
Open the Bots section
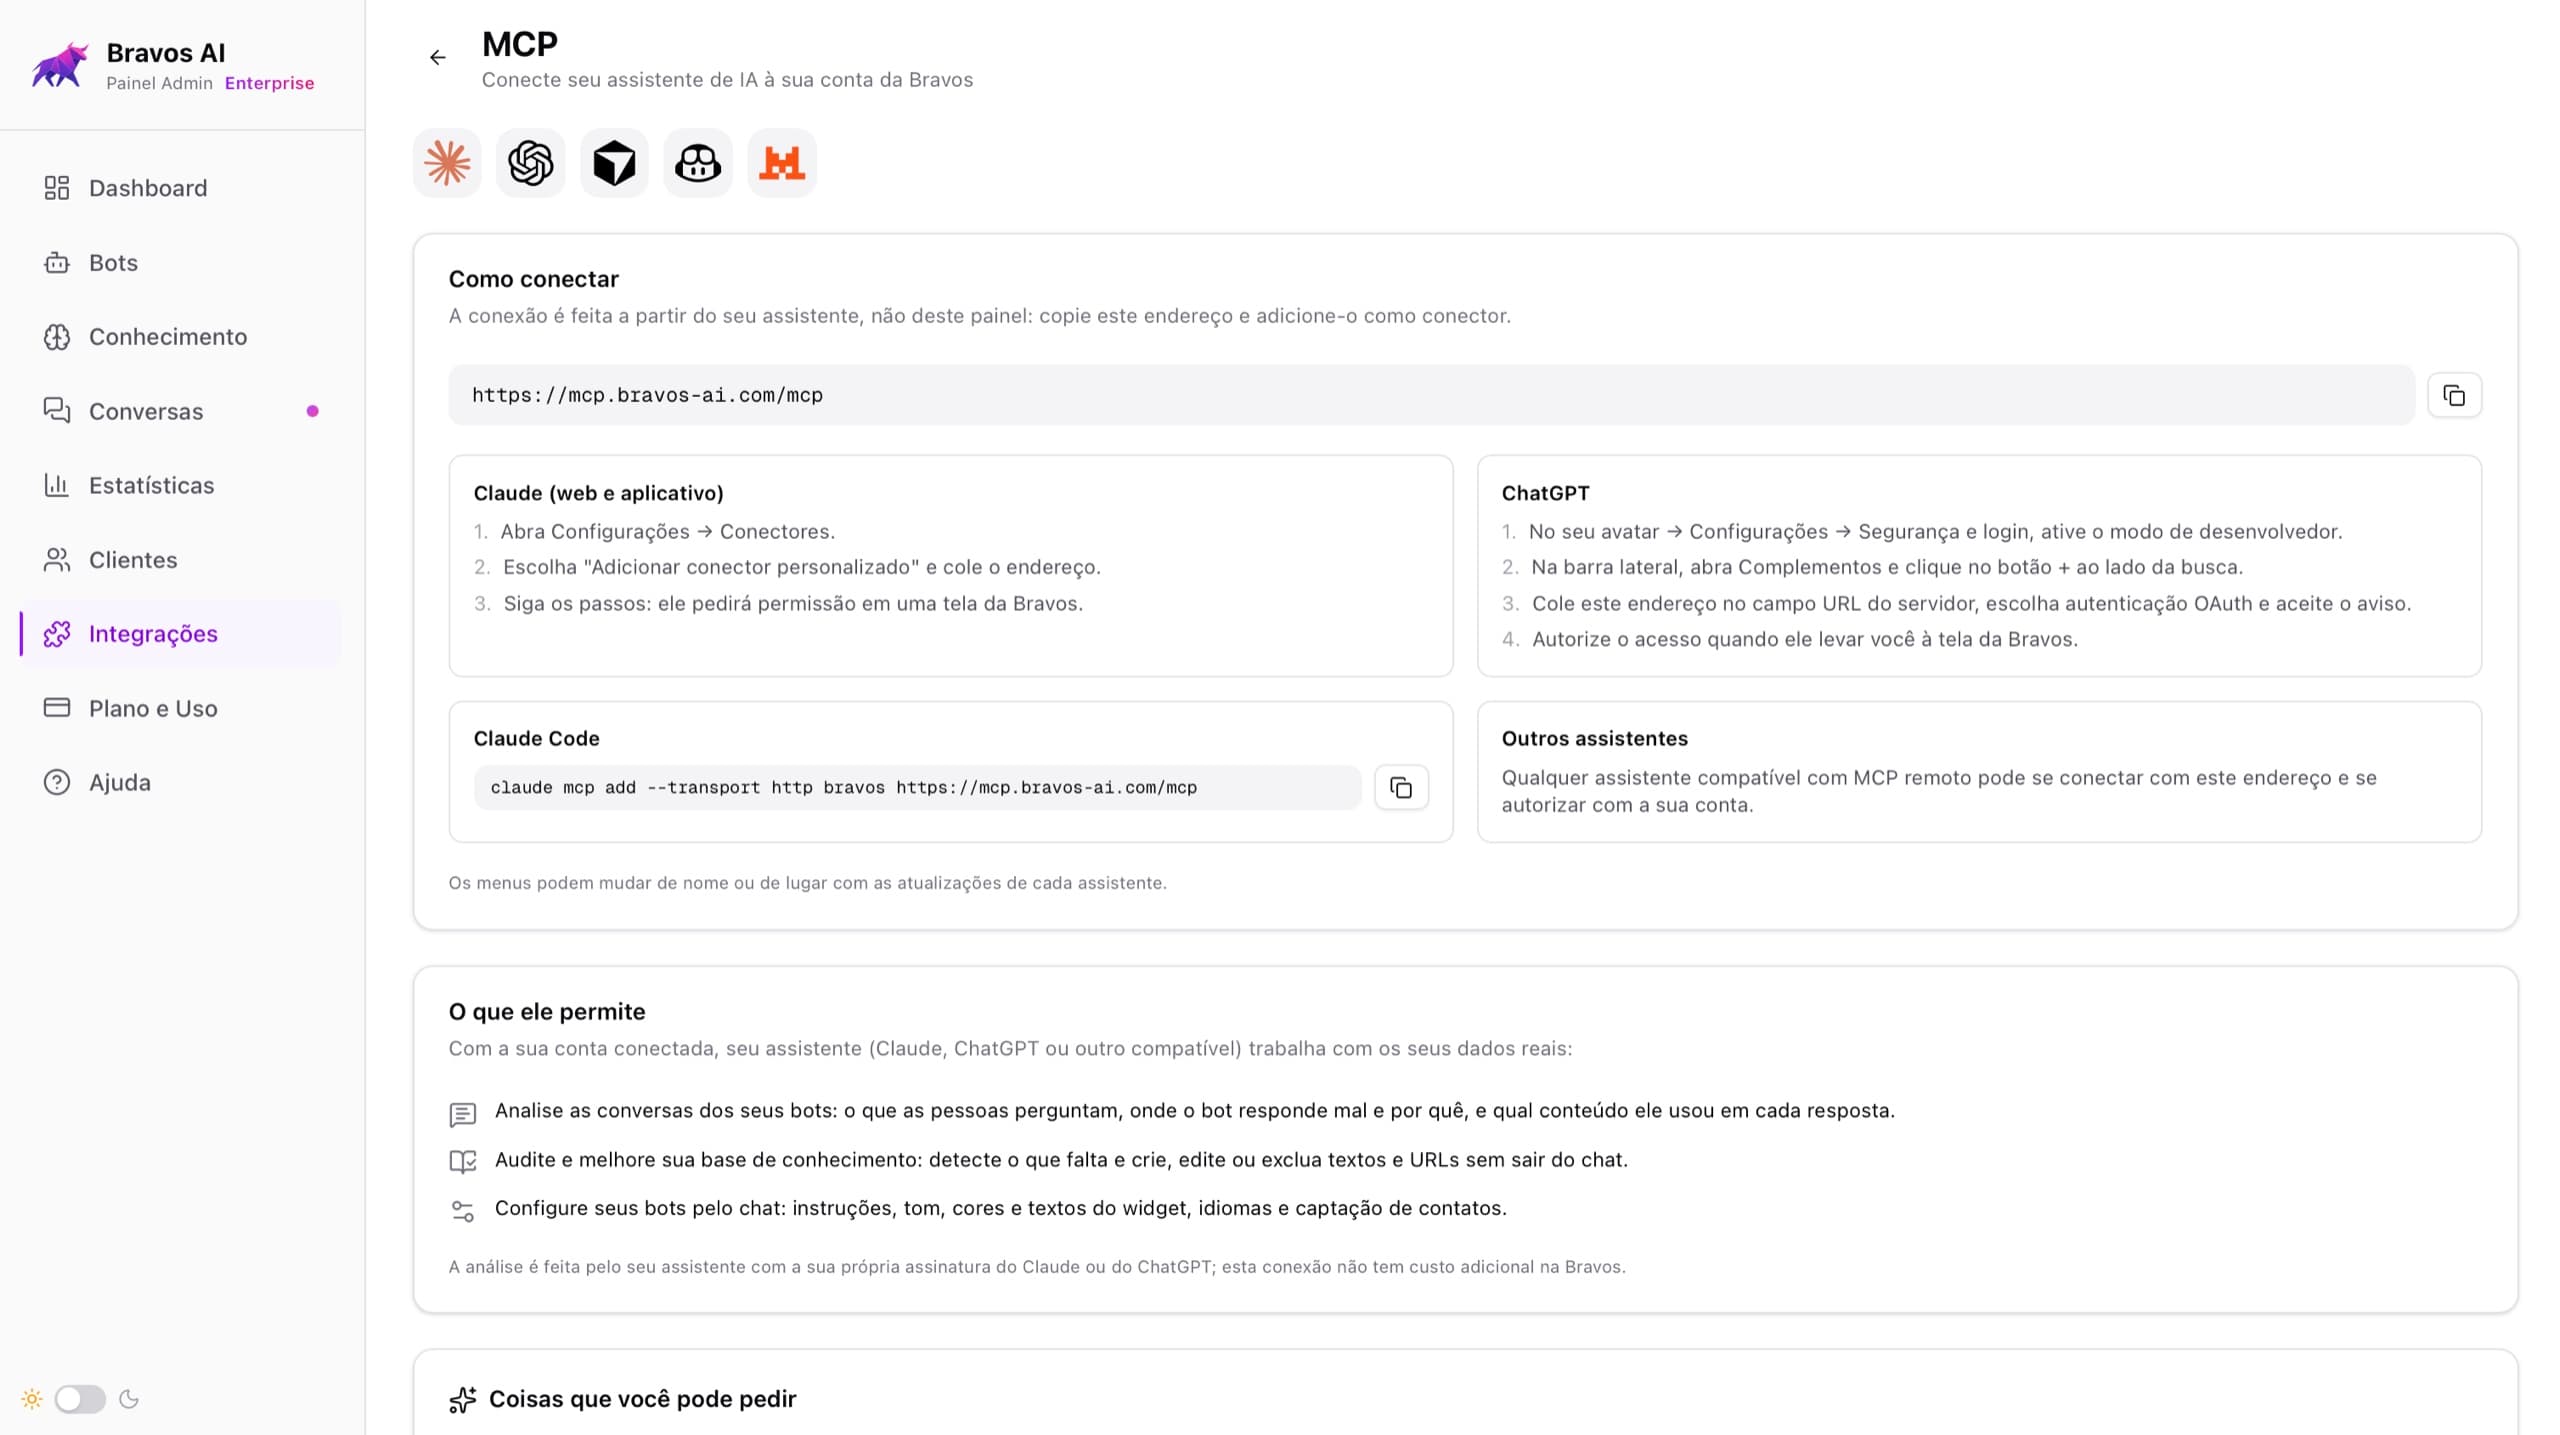[181, 263]
